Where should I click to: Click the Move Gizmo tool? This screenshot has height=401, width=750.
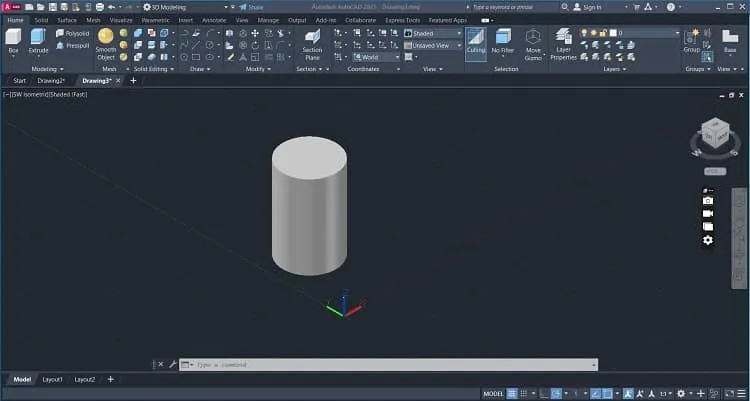(x=533, y=44)
